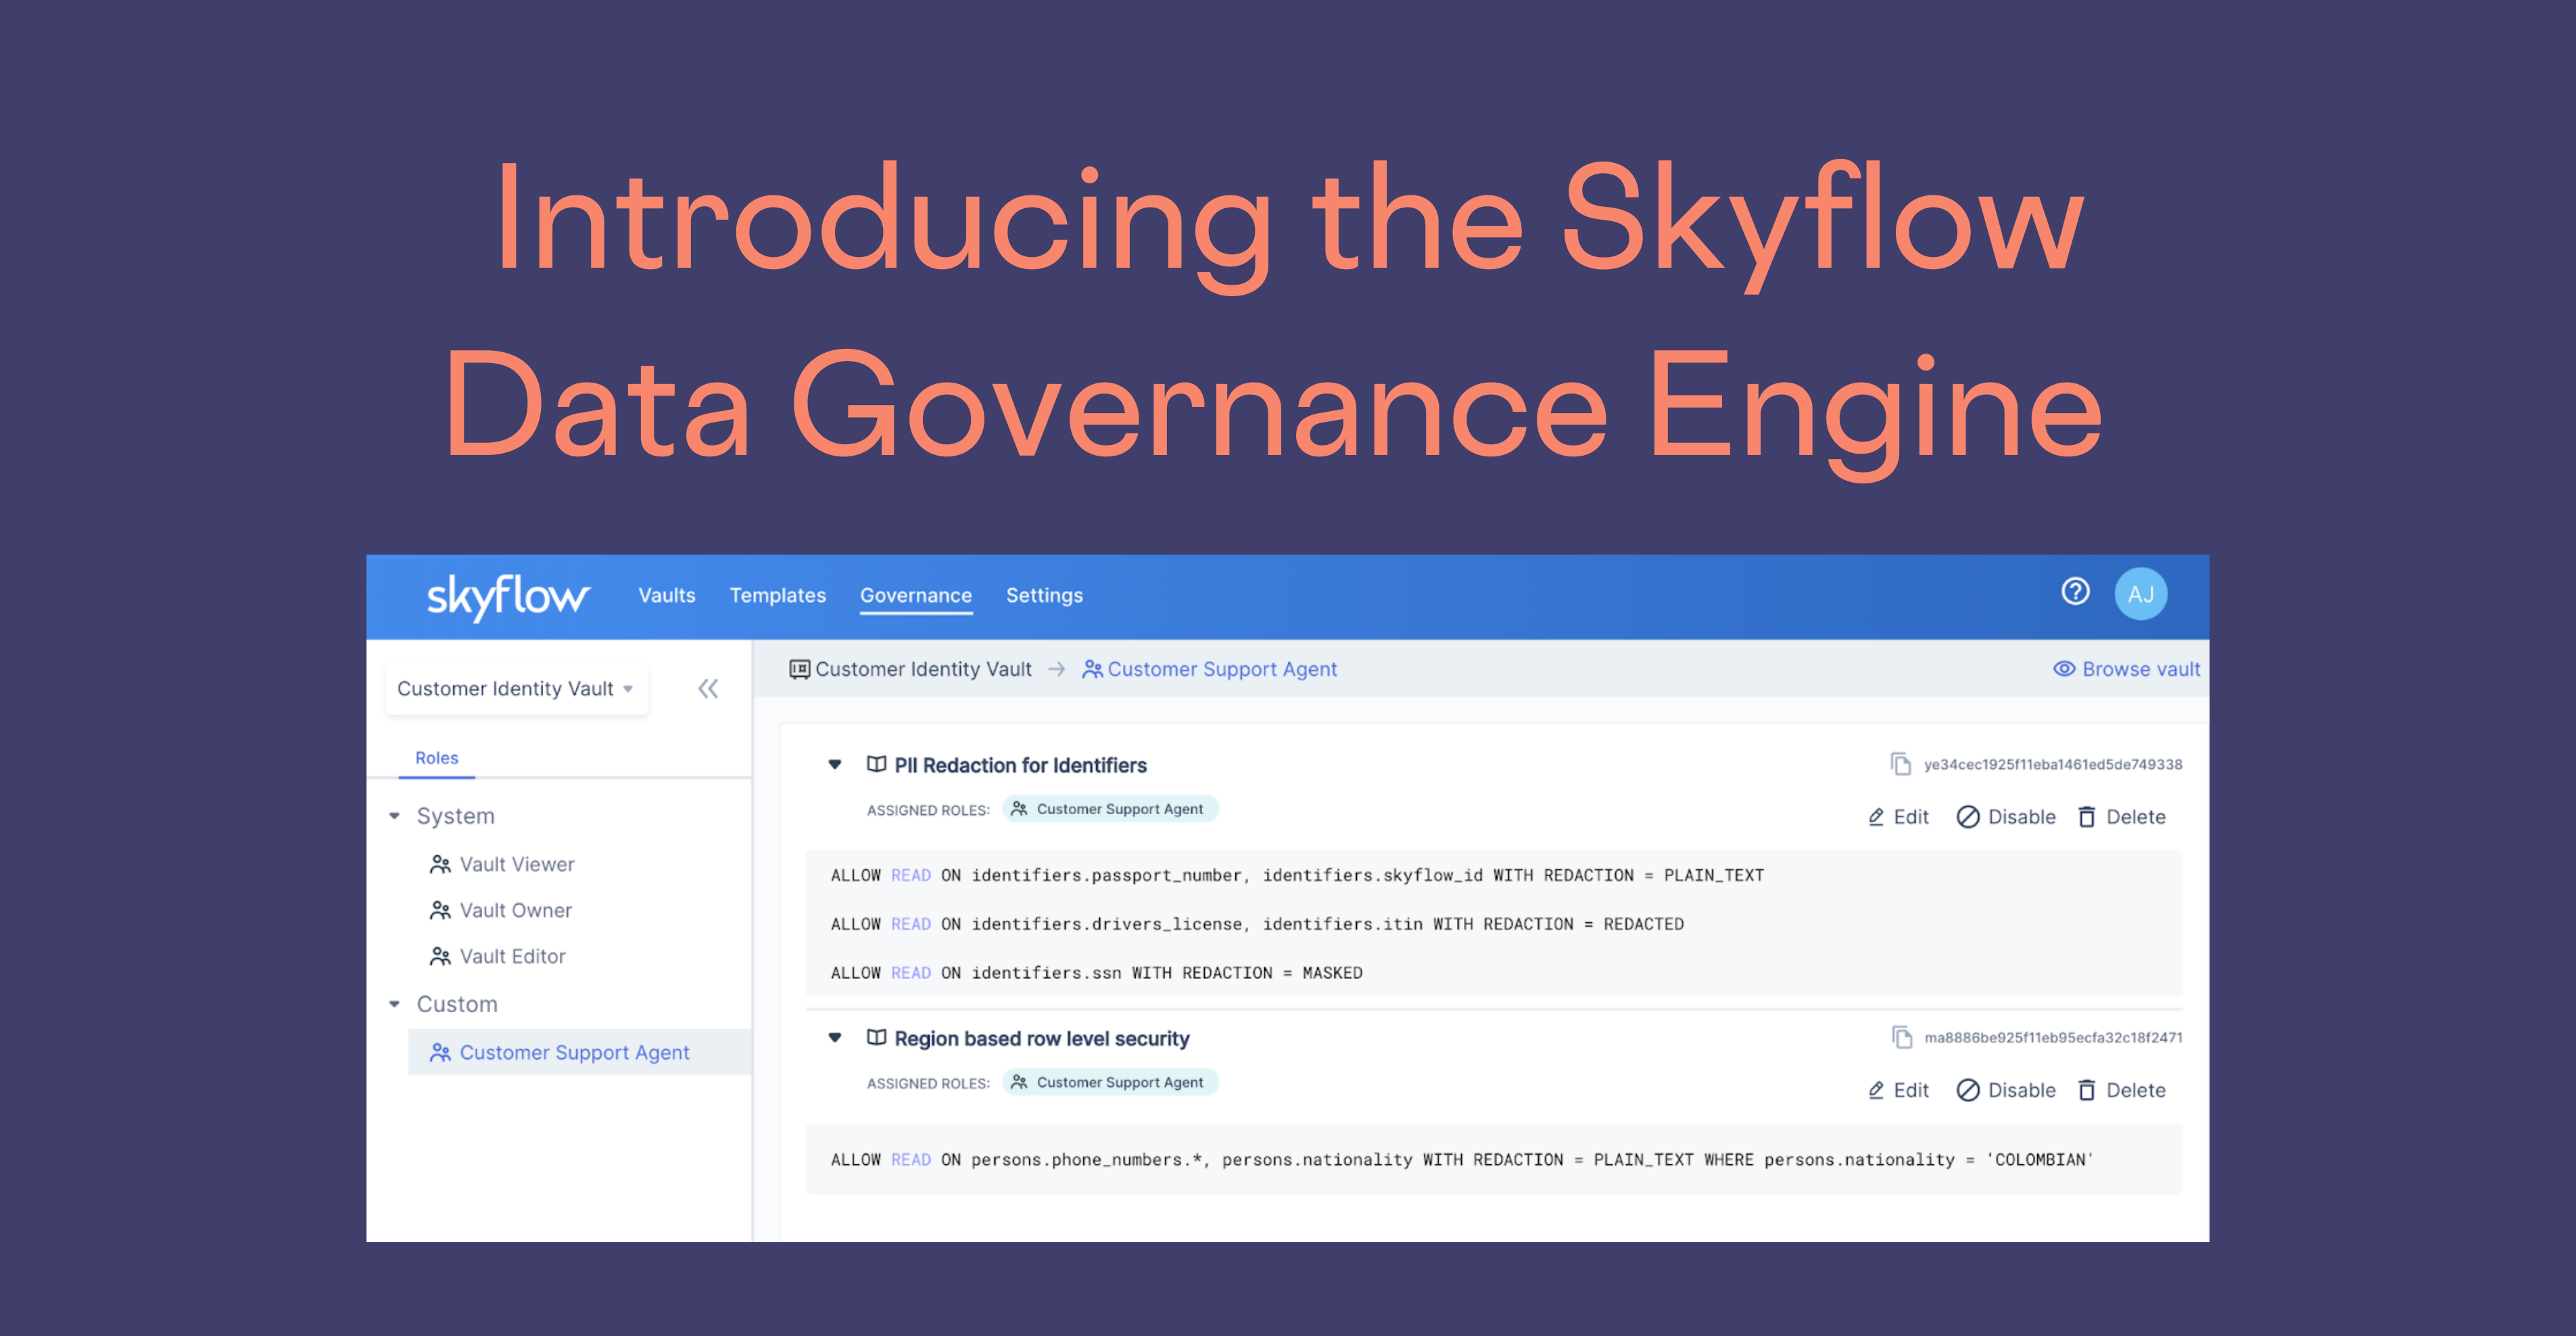Open the Skyflow home logo
Viewport: 2576px width, 1336px height.
506,596
